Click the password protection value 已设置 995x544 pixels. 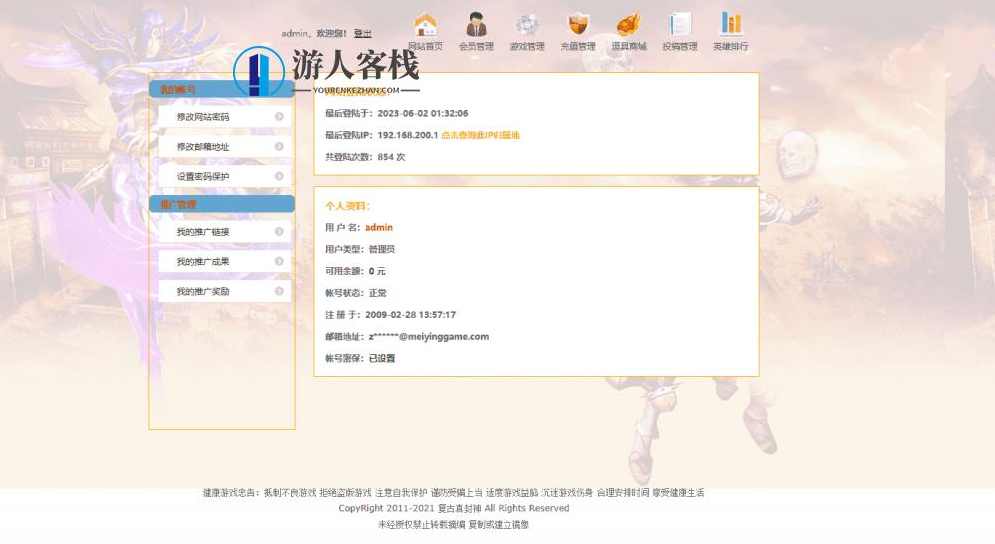[382, 359]
